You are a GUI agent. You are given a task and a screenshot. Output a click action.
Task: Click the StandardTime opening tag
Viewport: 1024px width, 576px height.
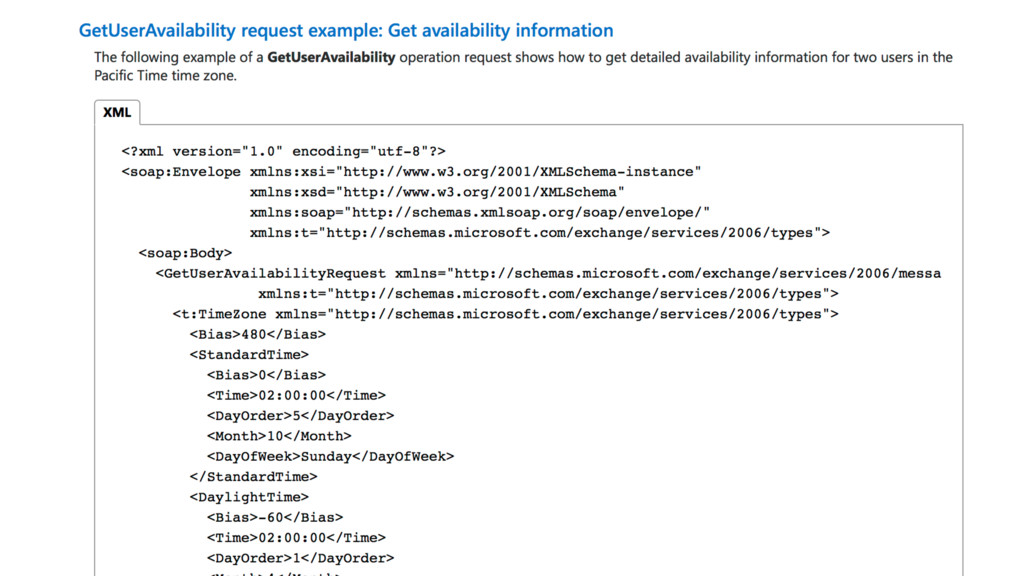point(249,354)
